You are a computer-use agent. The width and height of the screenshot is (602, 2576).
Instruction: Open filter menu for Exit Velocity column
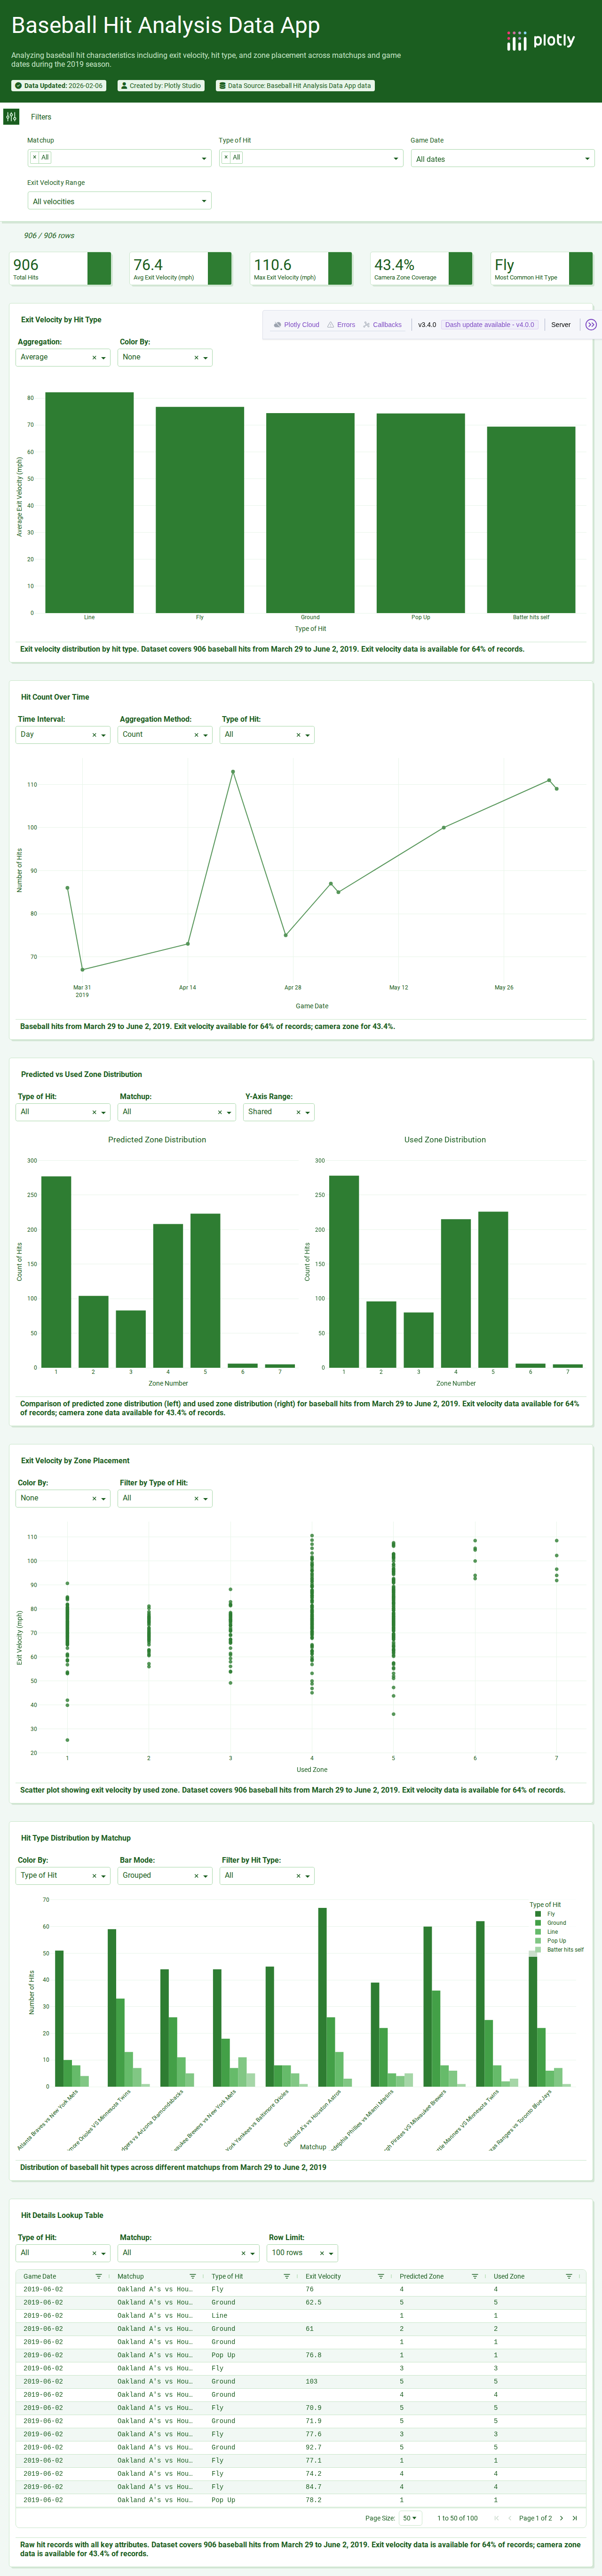[380, 2276]
